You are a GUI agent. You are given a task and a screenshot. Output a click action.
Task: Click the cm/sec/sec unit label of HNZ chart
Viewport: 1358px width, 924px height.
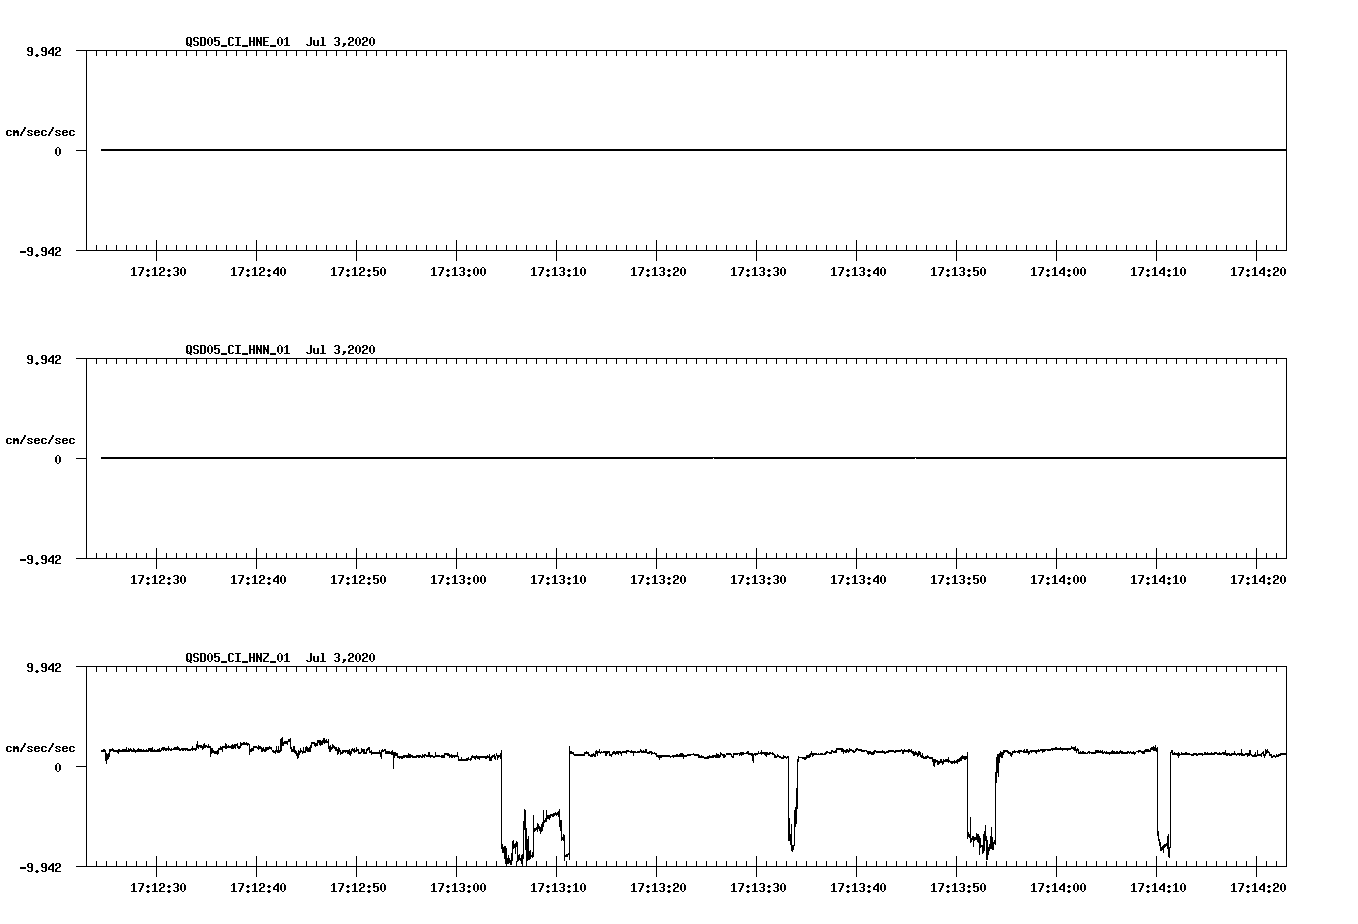40,748
